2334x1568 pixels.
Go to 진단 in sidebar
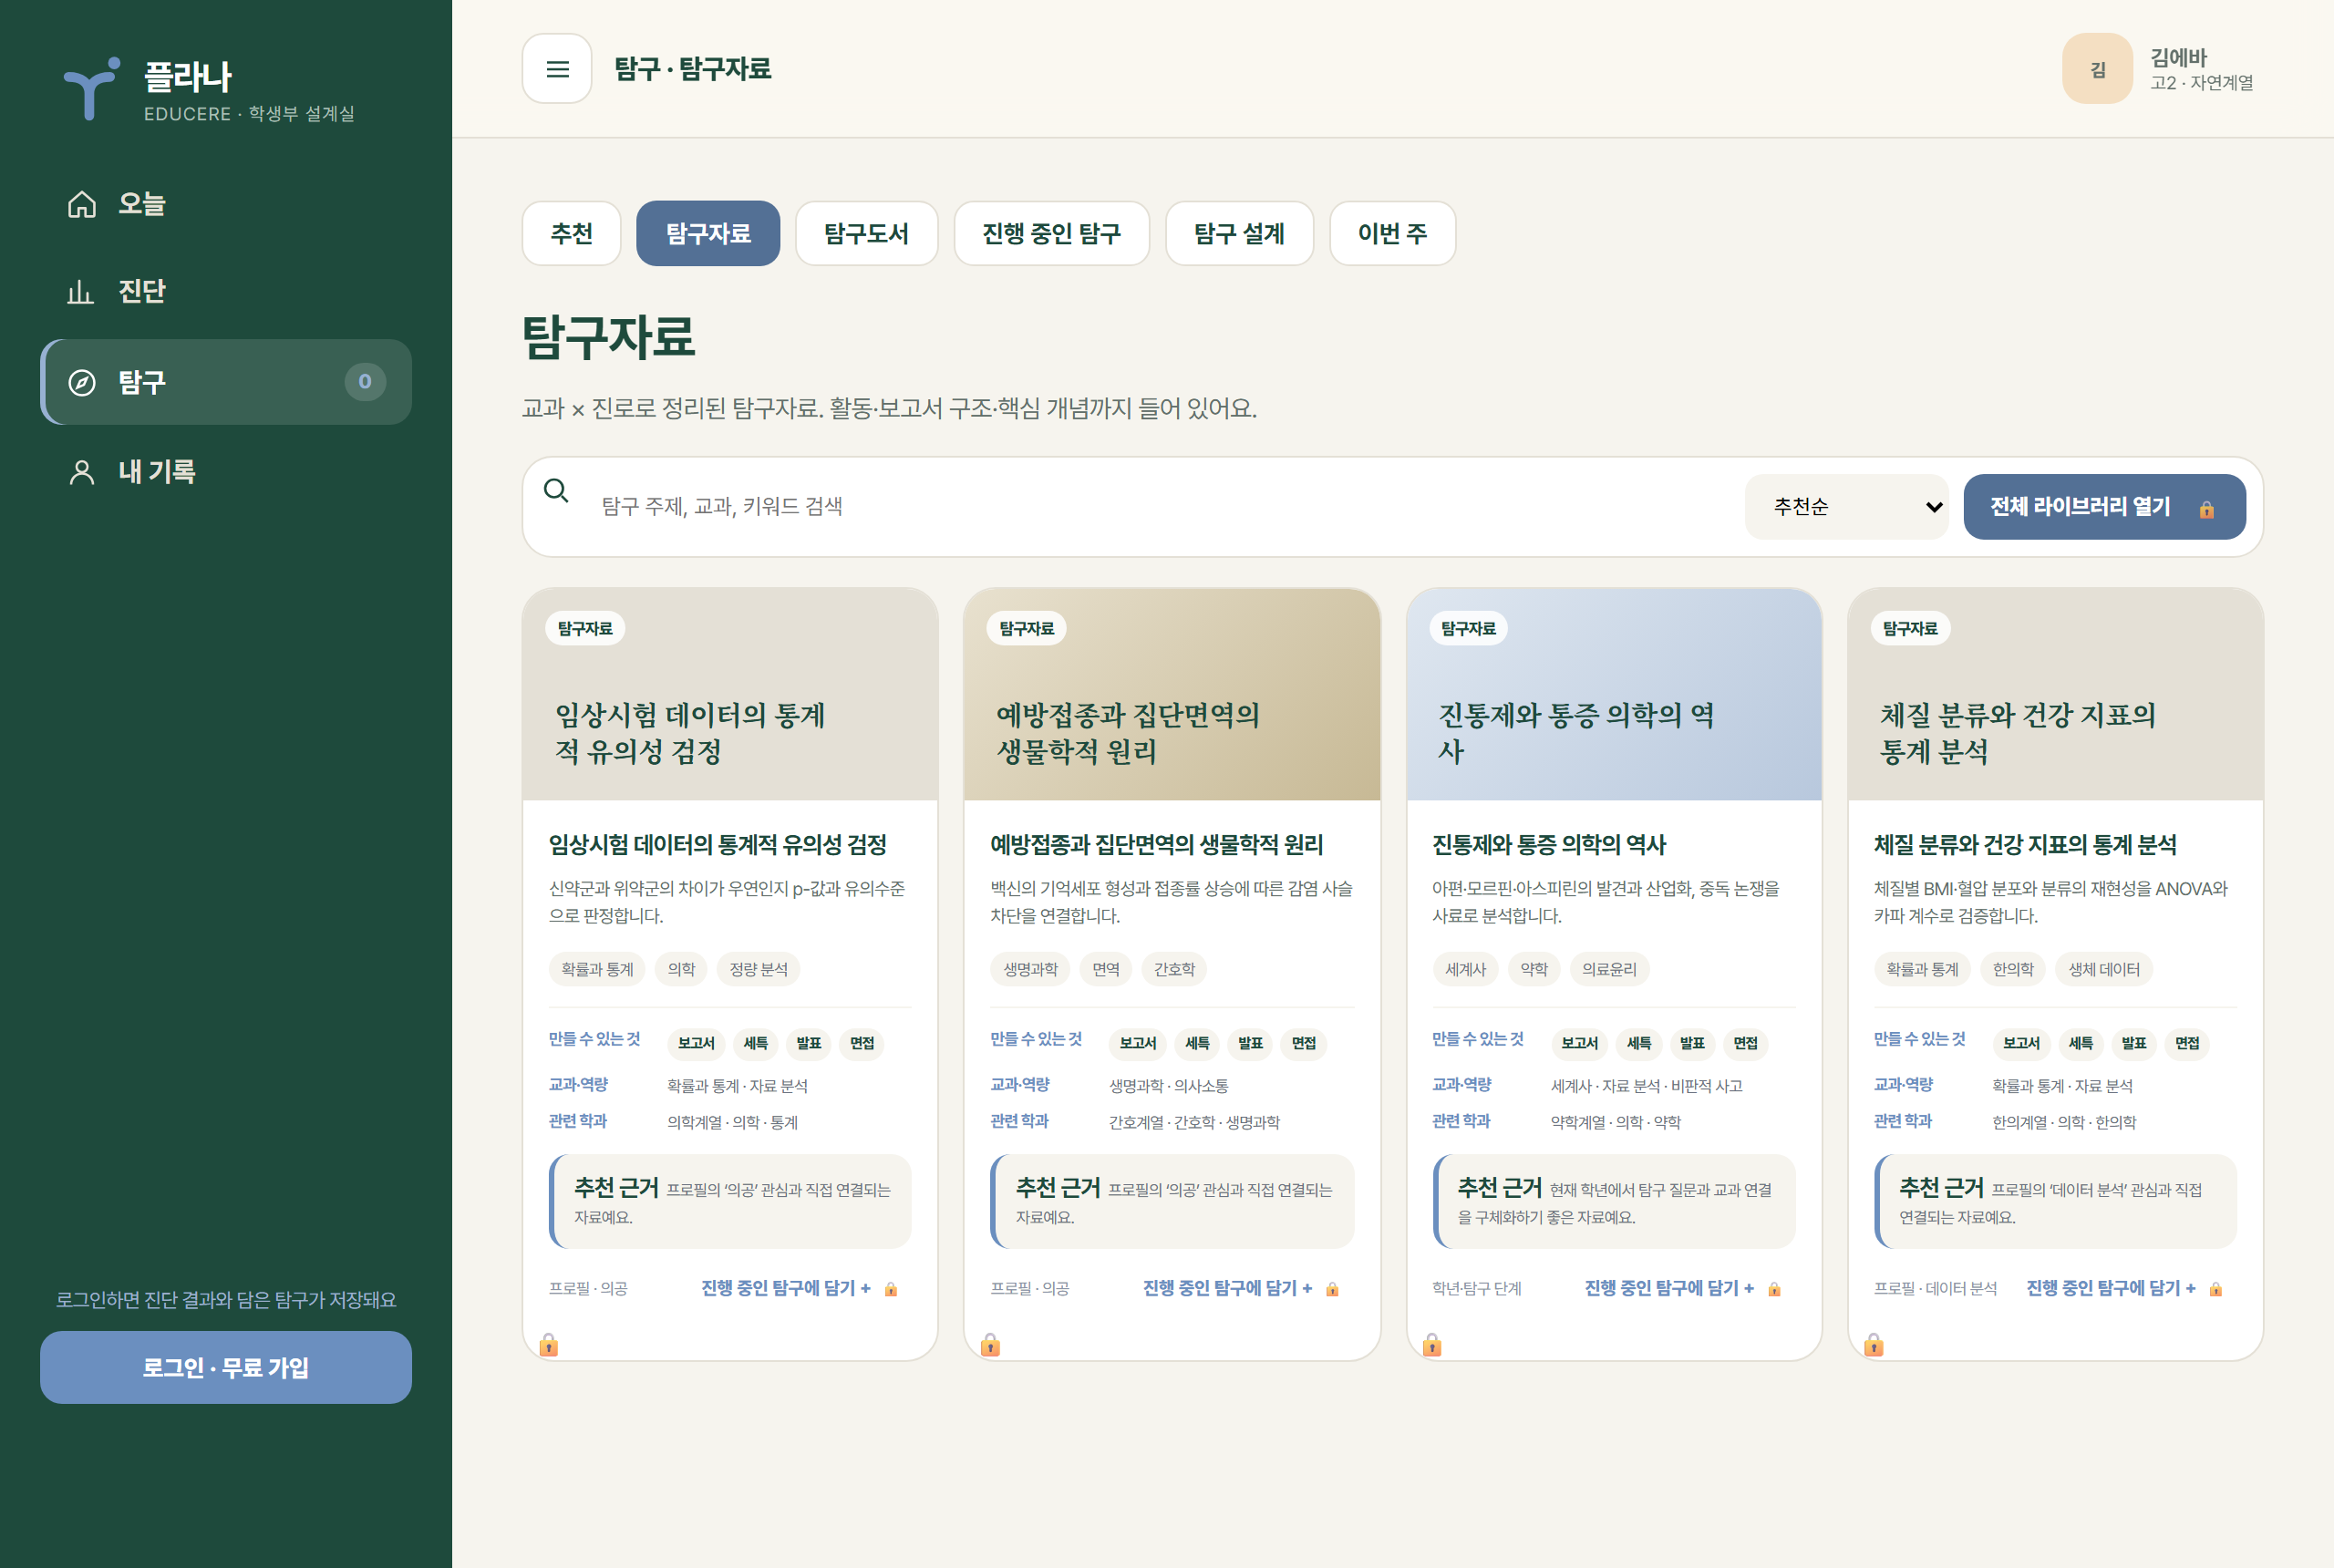[x=226, y=291]
